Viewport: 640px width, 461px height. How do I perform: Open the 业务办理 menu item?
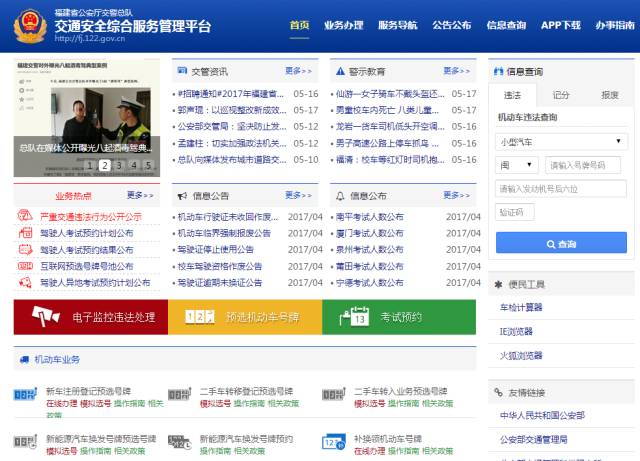343,25
